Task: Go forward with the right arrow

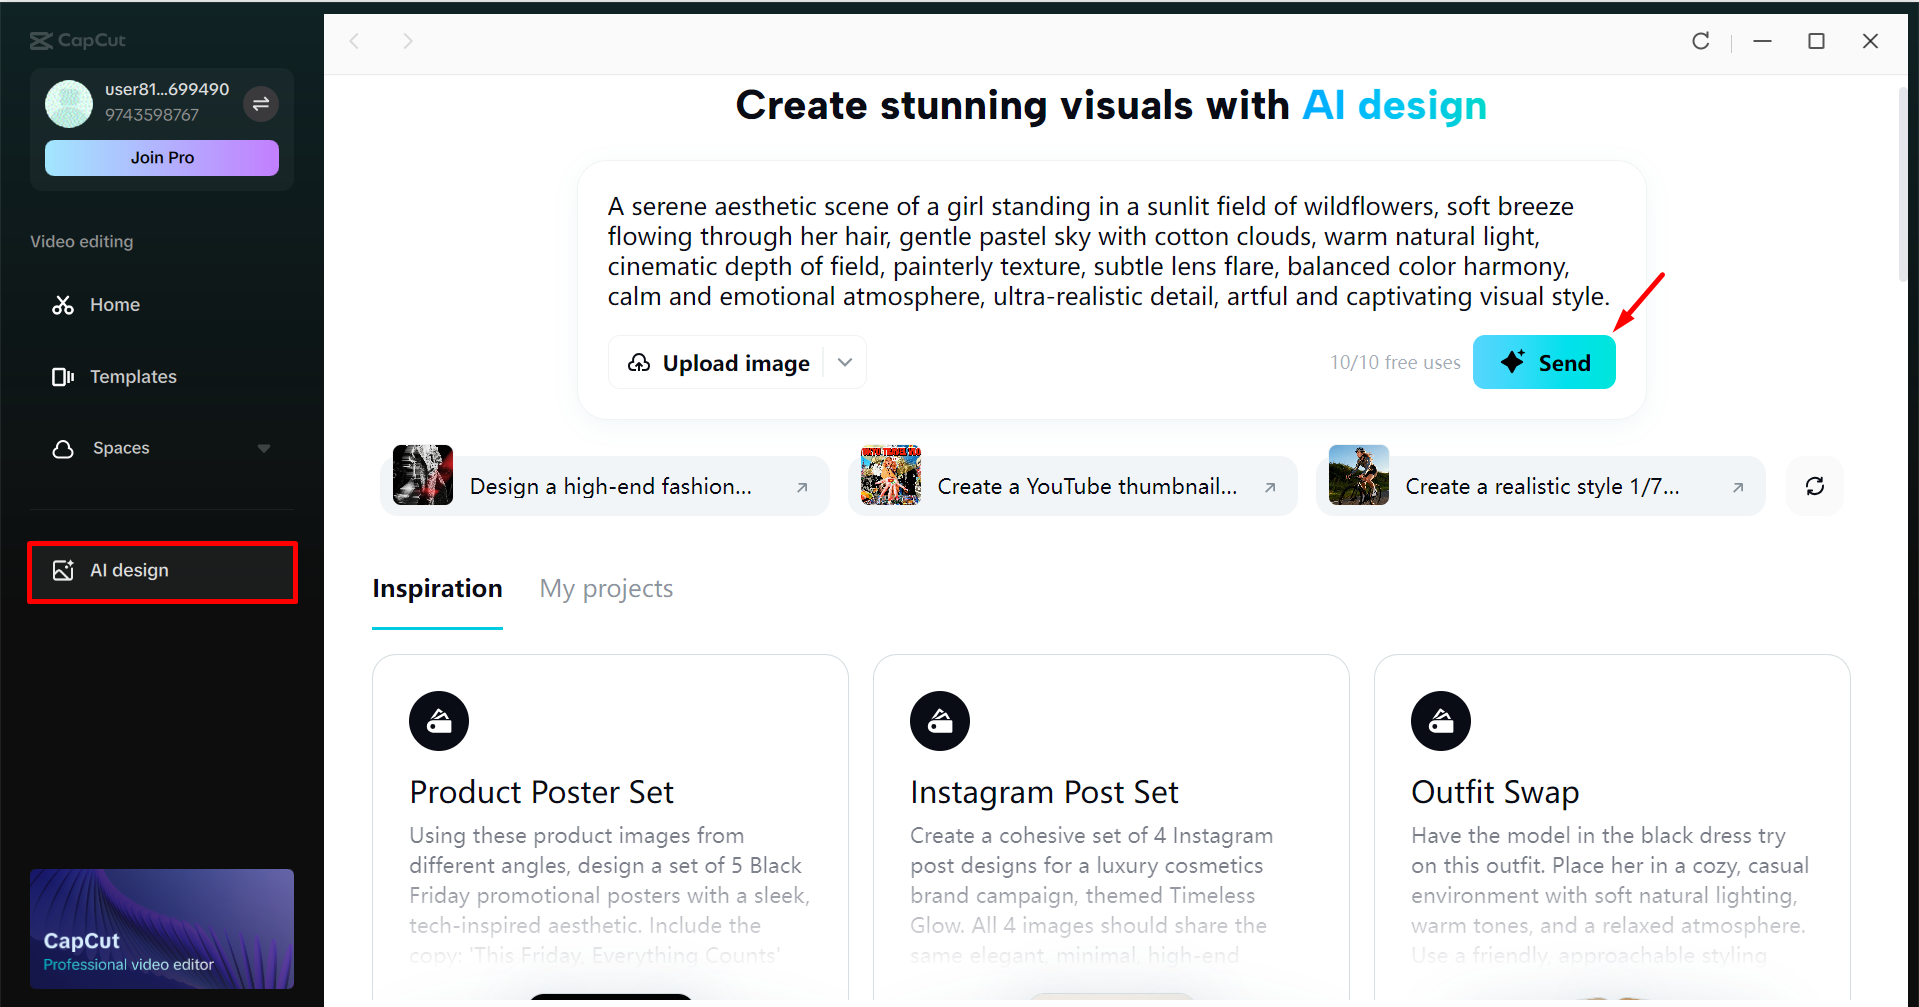Action: tap(407, 41)
